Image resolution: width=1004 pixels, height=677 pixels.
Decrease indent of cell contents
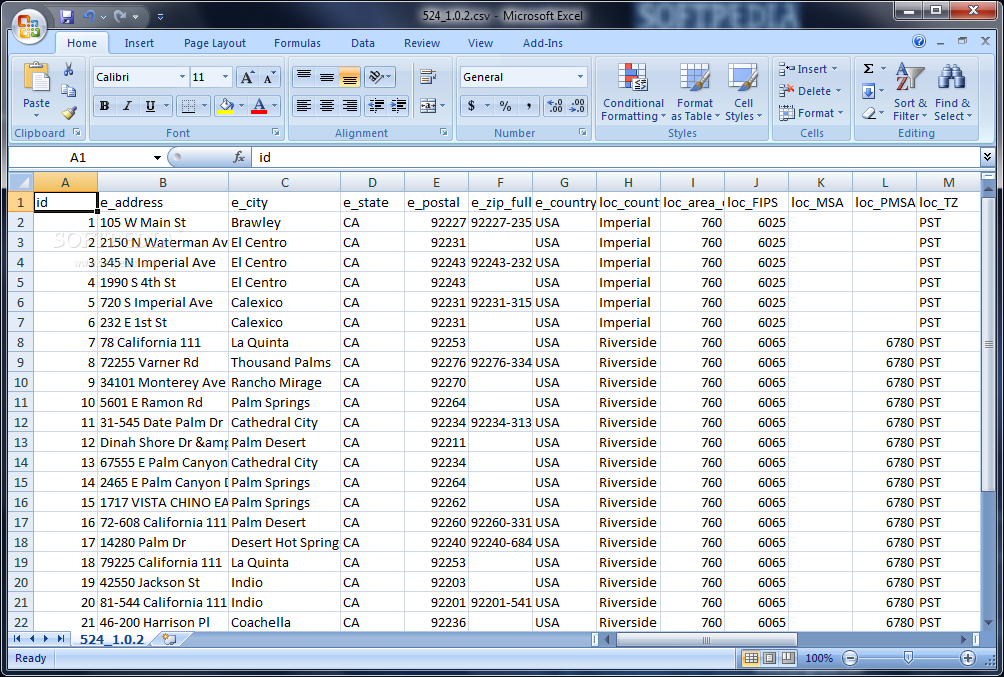[x=376, y=106]
